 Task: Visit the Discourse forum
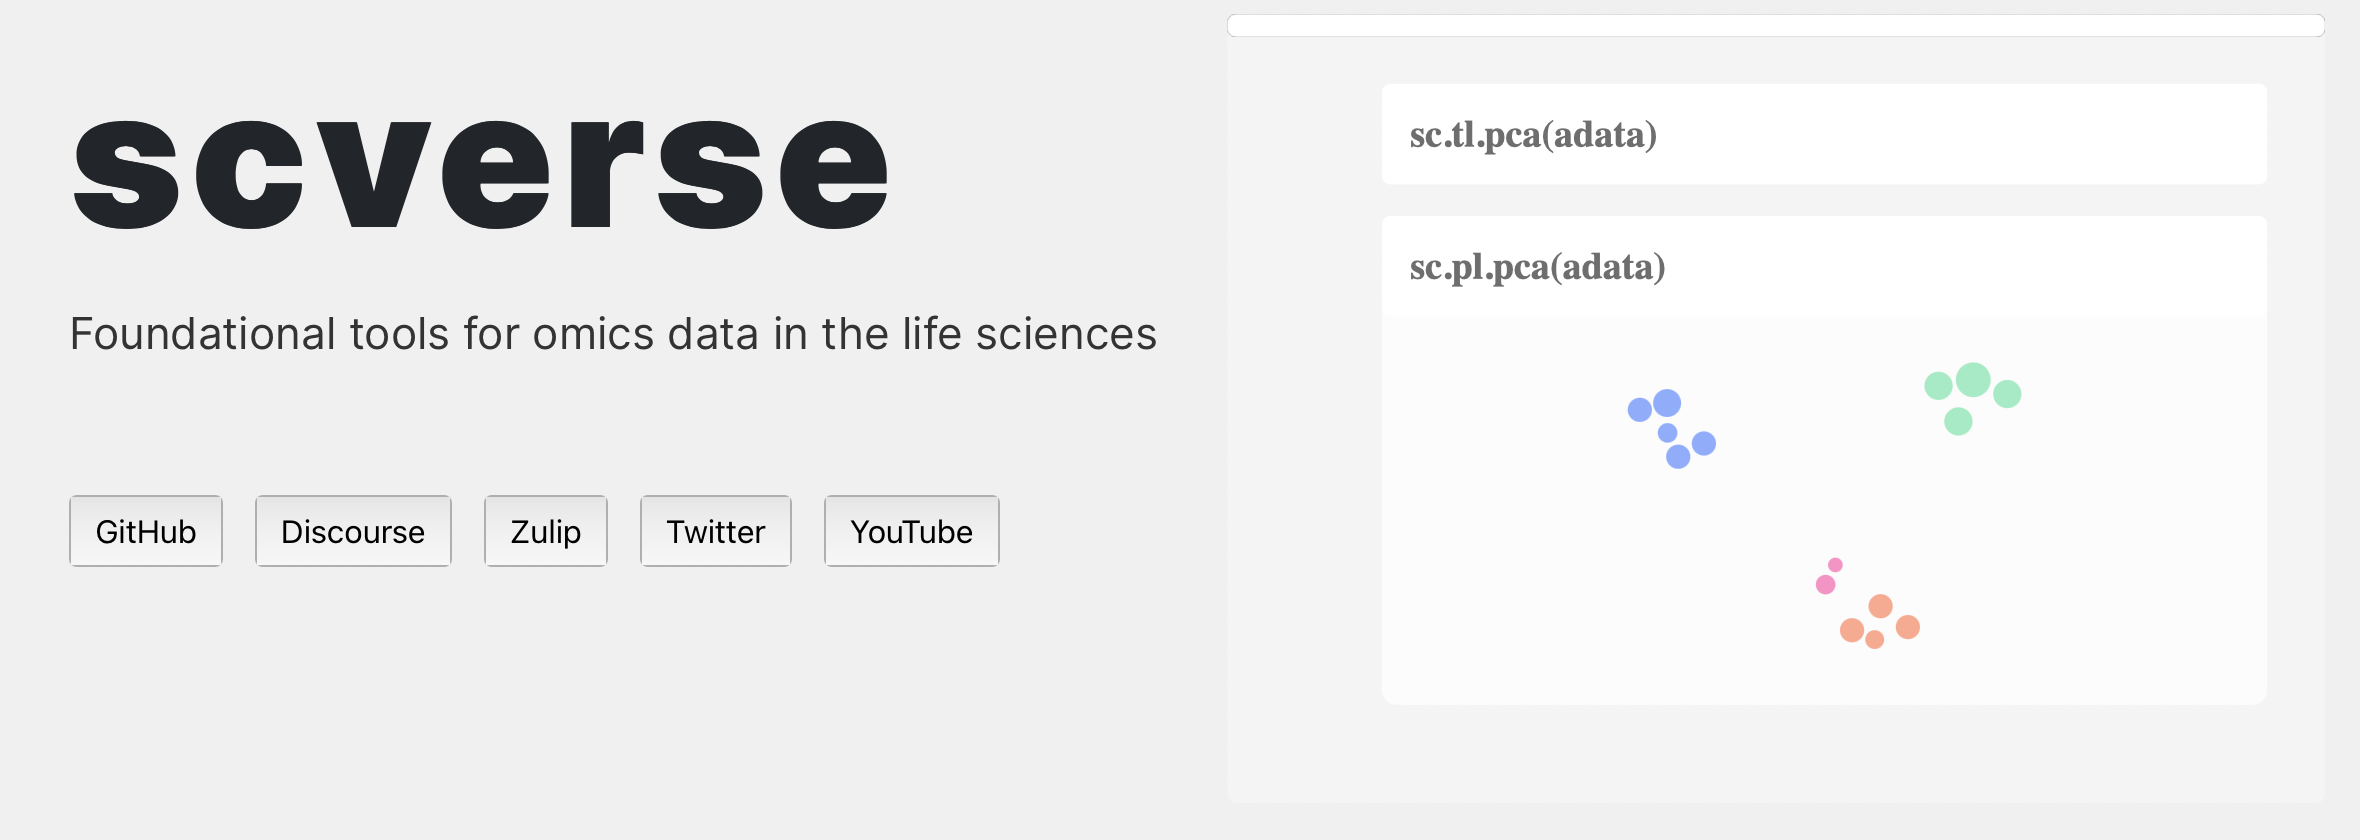(353, 531)
